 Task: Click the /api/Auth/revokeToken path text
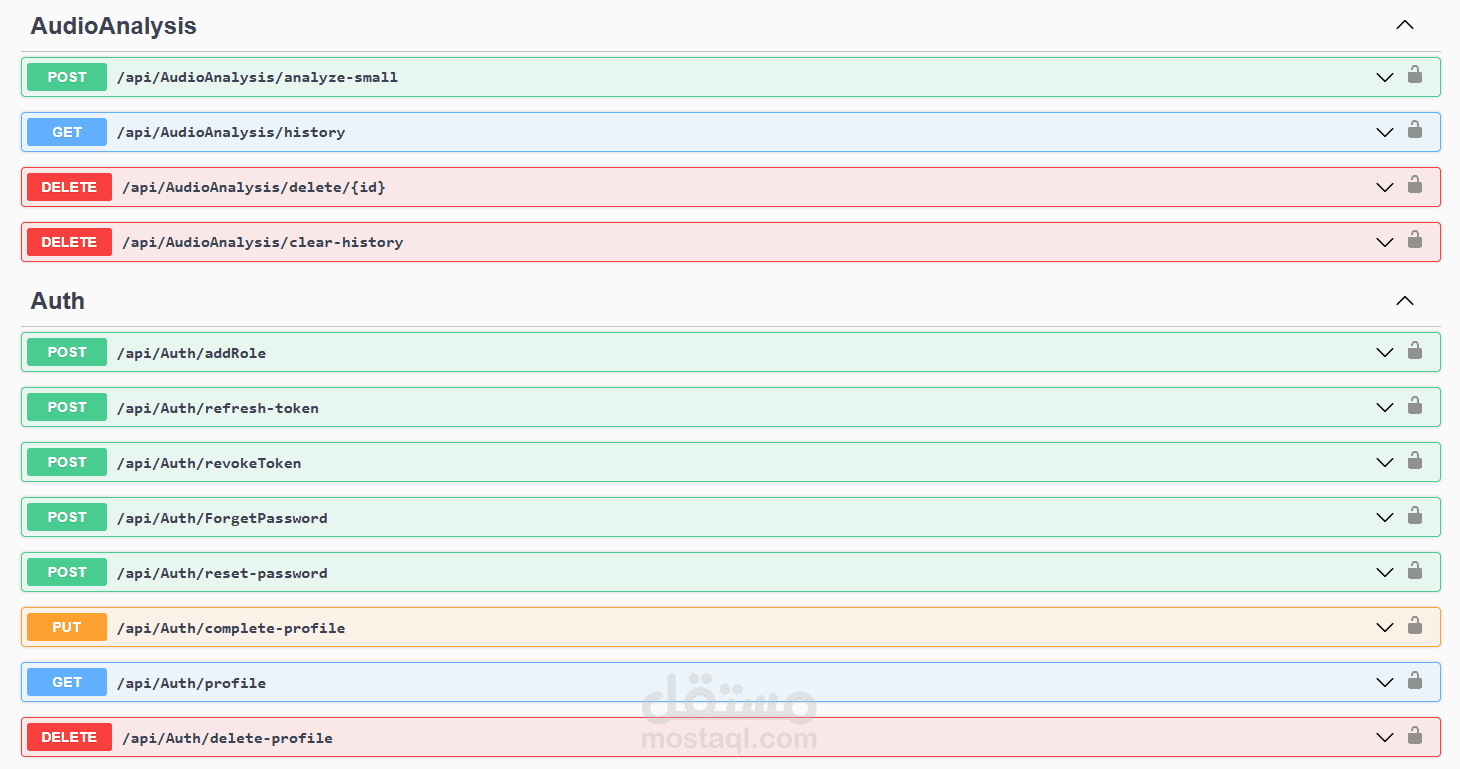209,462
